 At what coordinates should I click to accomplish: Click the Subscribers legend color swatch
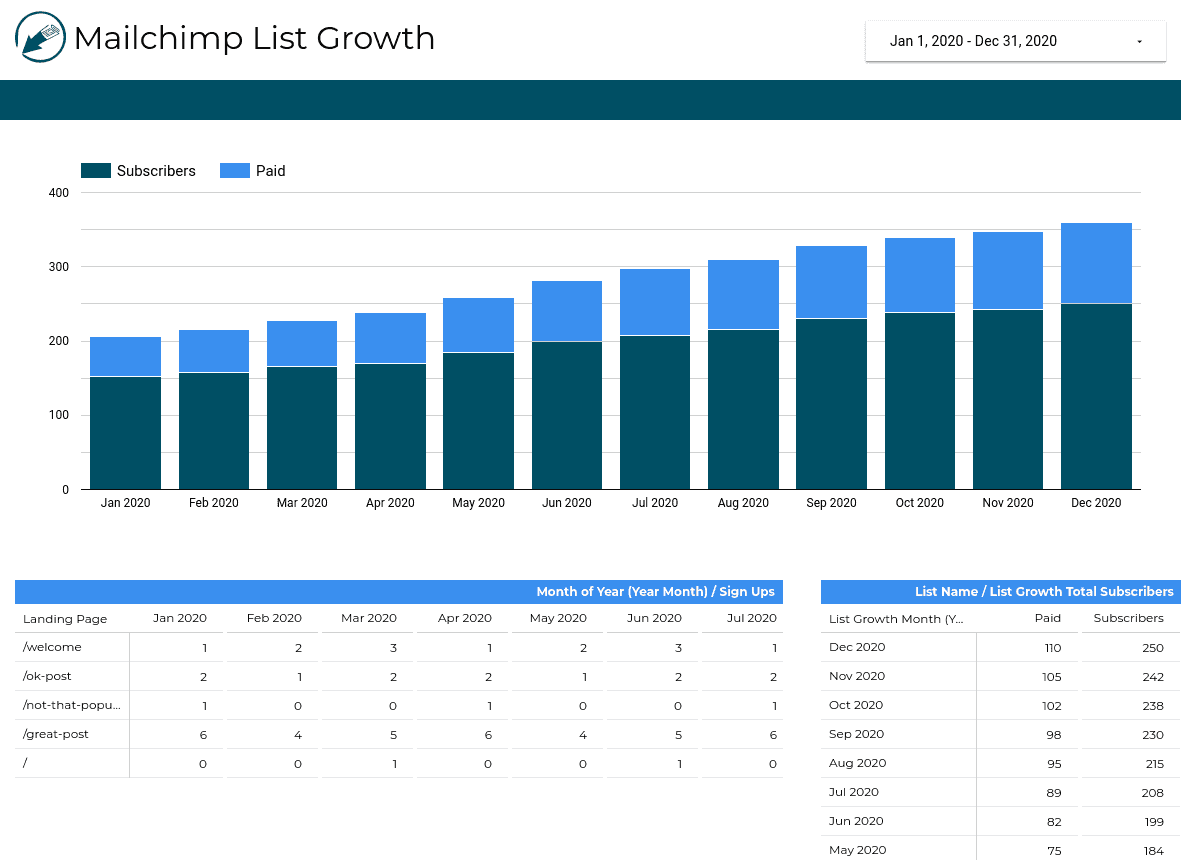click(96, 171)
